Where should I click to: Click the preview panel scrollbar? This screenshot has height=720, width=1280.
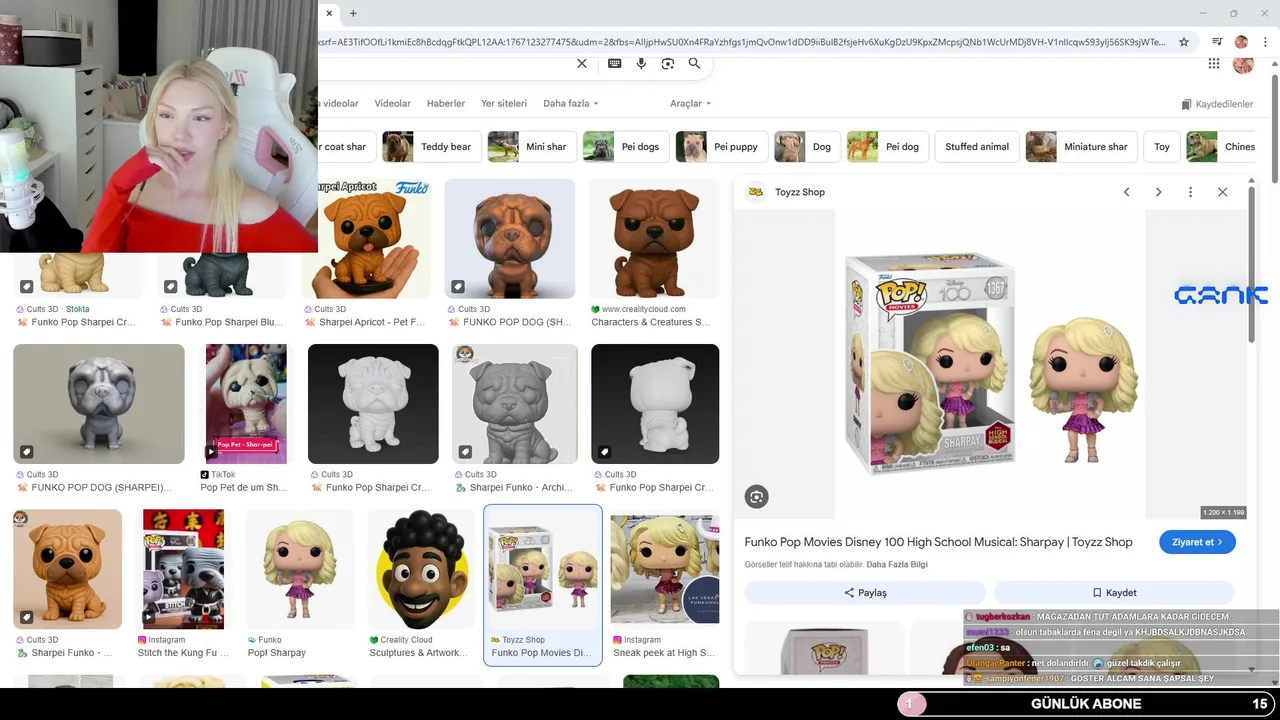pyautogui.click(x=1252, y=265)
